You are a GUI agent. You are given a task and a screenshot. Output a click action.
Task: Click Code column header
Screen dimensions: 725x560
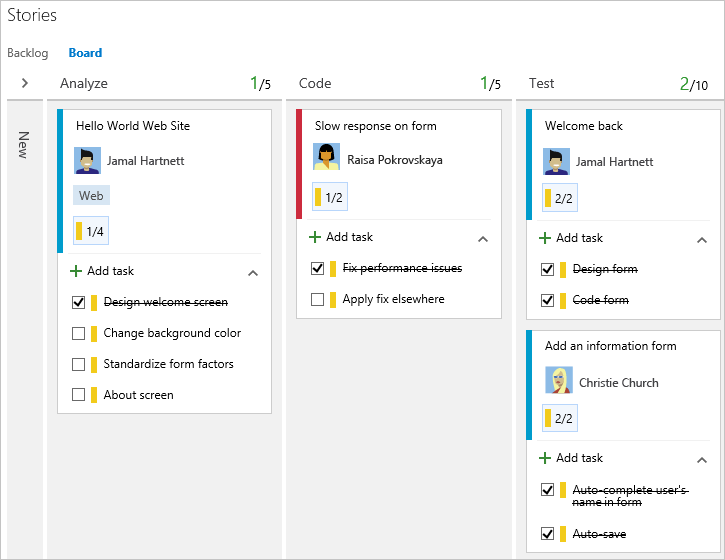pyautogui.click(x=315, y=83)
